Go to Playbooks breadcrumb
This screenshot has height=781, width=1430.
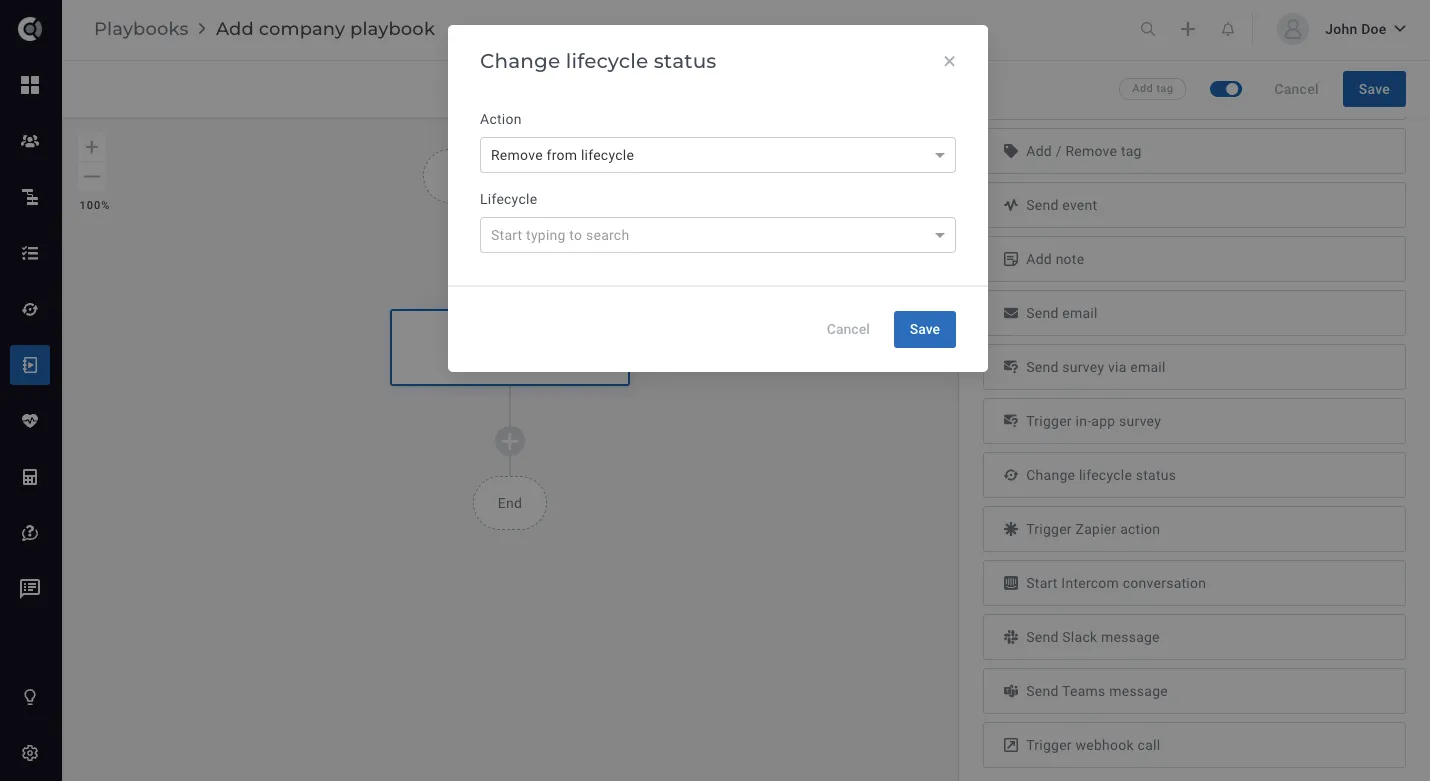pos(141,29)
